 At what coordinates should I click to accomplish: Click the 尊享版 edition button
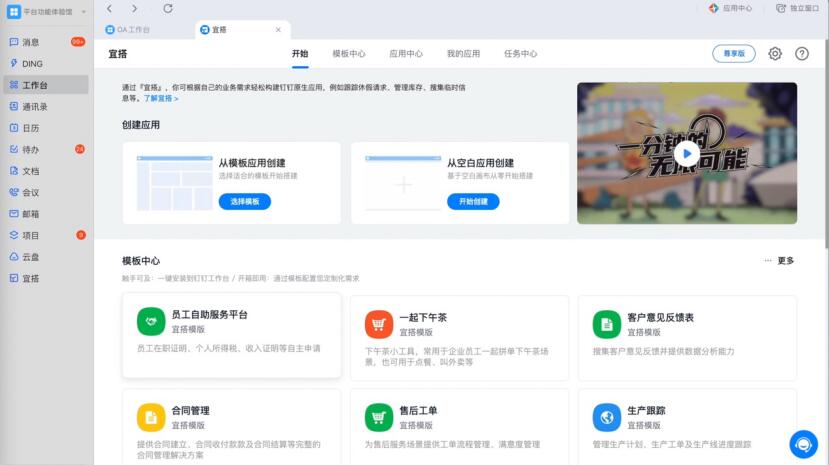pos(734,53)
